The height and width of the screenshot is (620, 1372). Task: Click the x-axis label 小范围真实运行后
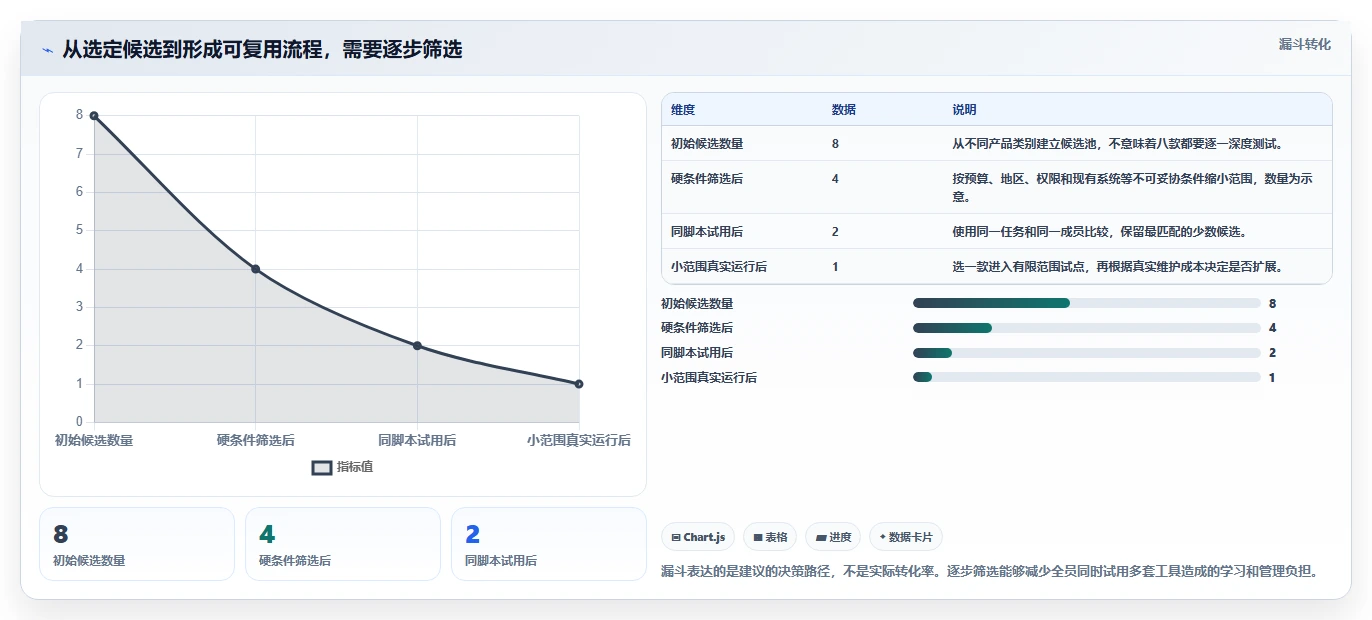579,440
